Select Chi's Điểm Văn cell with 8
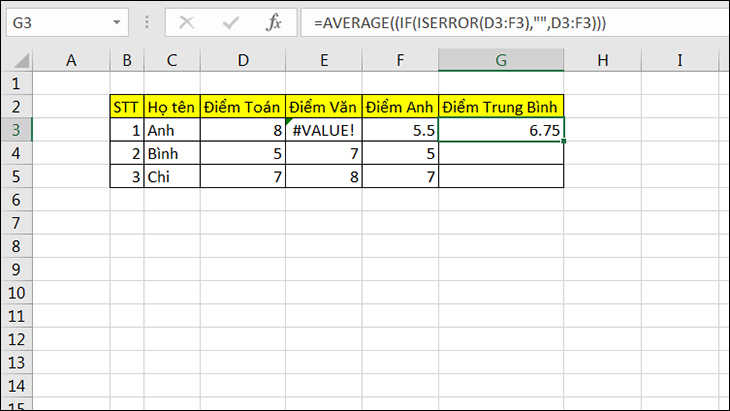The image size is (730, 411). 324,176
